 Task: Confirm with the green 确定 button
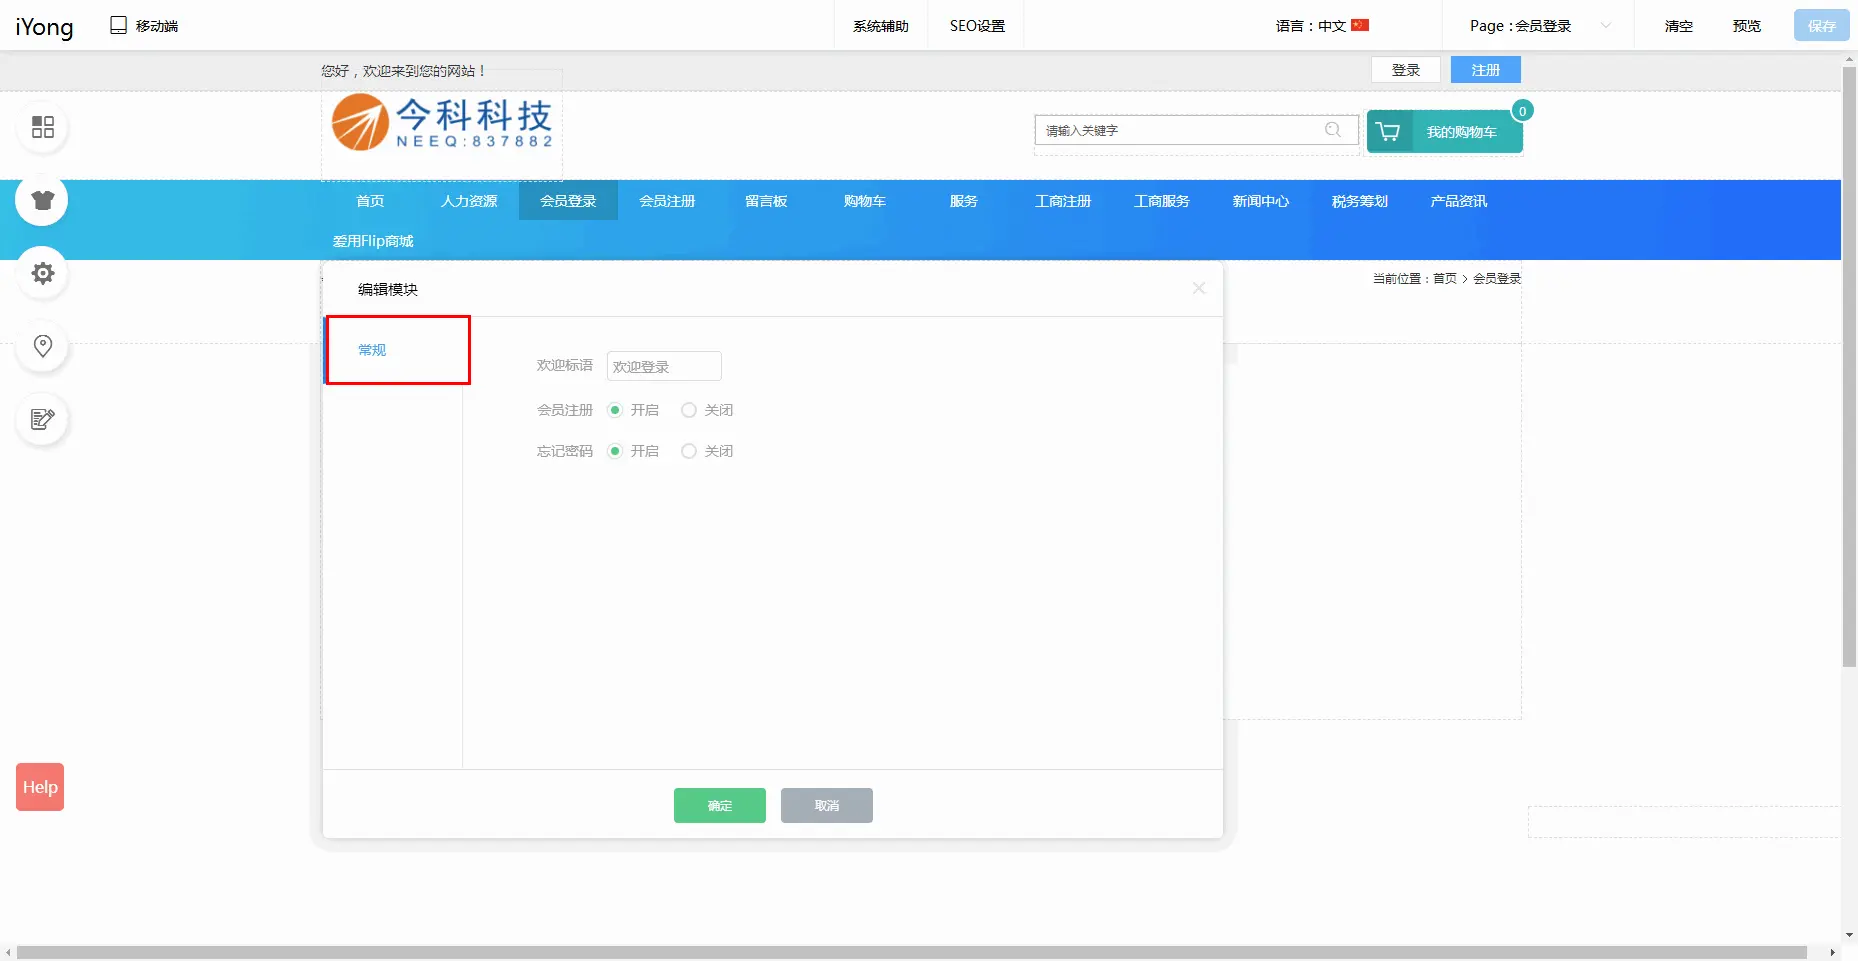pos(719,805)
